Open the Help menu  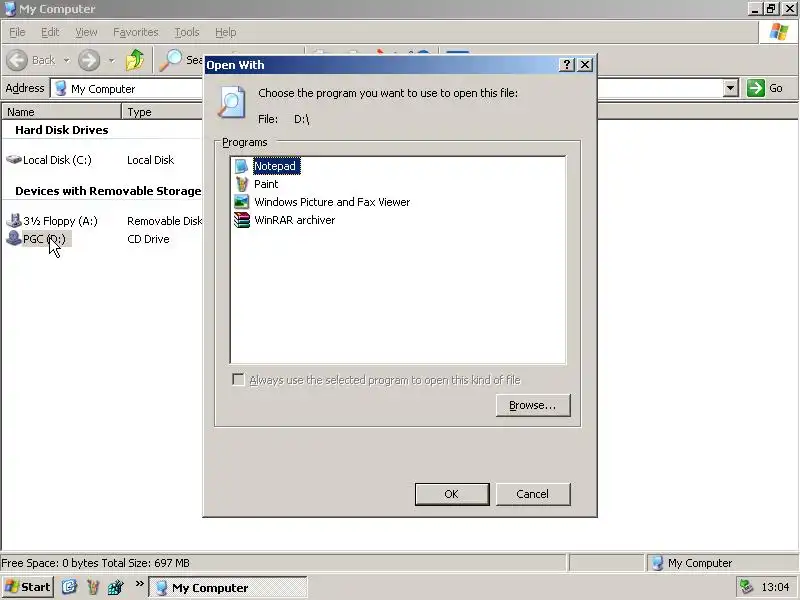pos(226,32)
